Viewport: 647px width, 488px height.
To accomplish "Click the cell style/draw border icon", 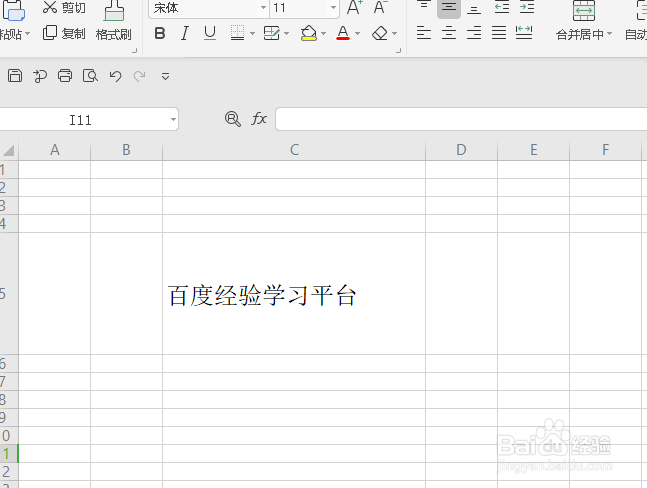I will pos(272,33).
